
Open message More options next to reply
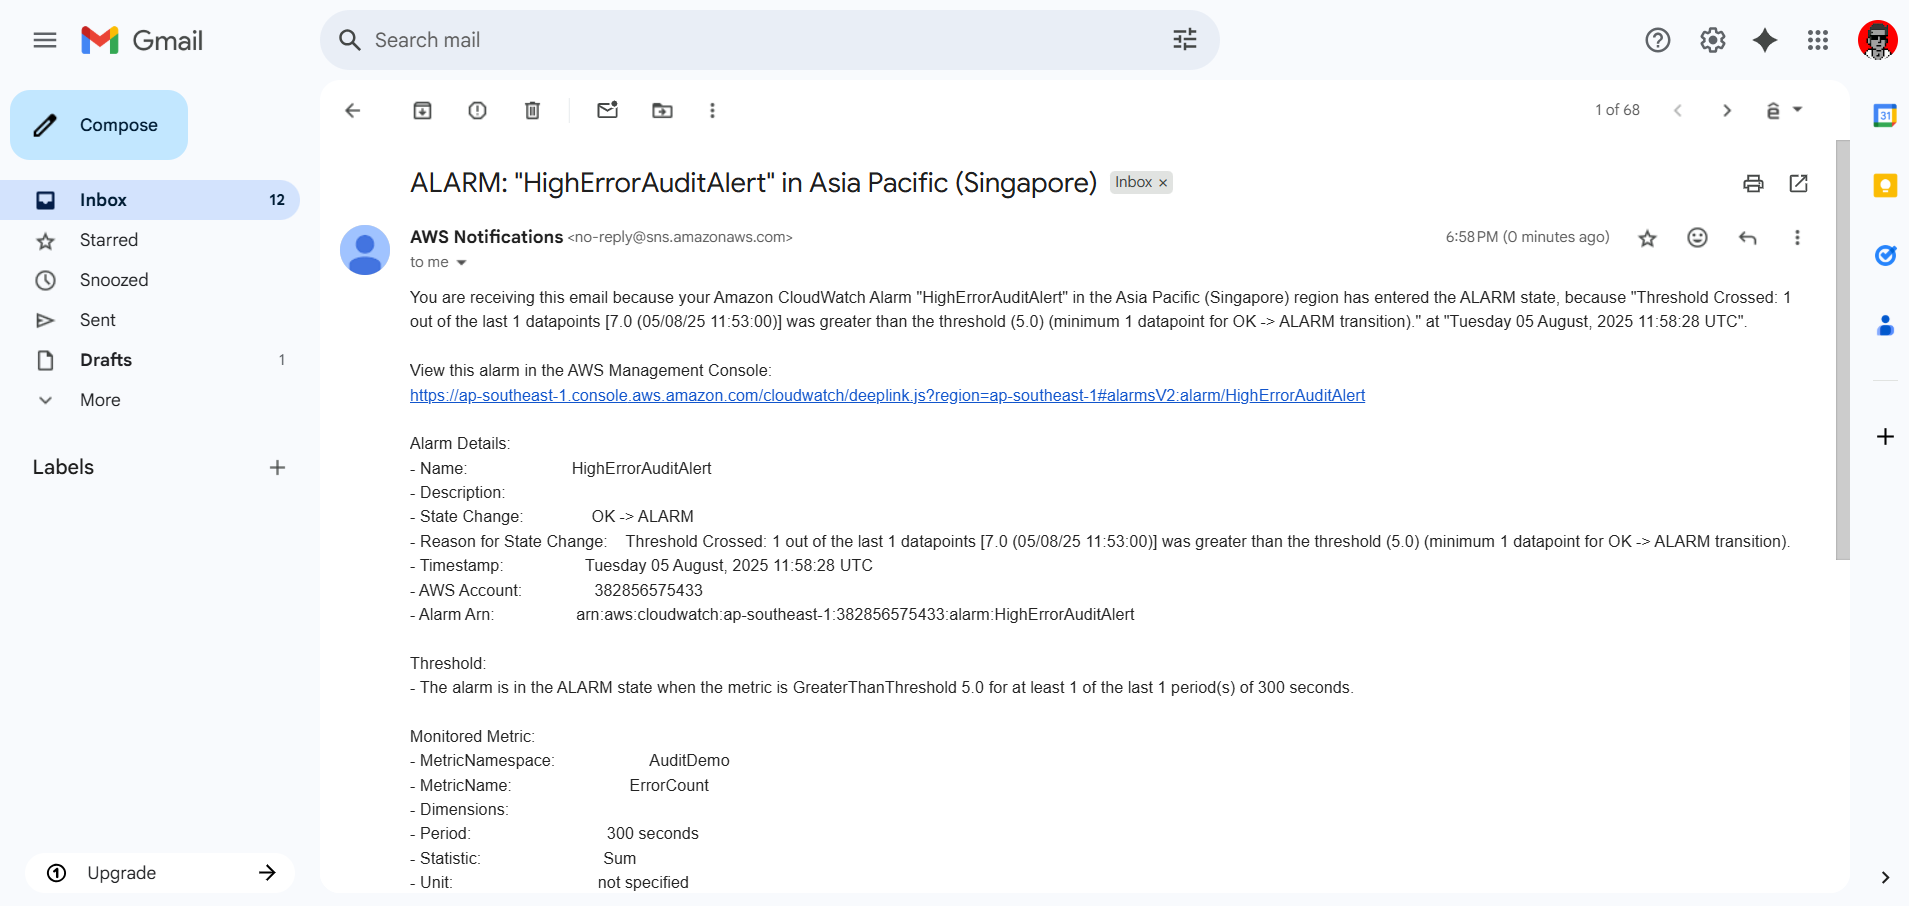[x=1797, y=237]
